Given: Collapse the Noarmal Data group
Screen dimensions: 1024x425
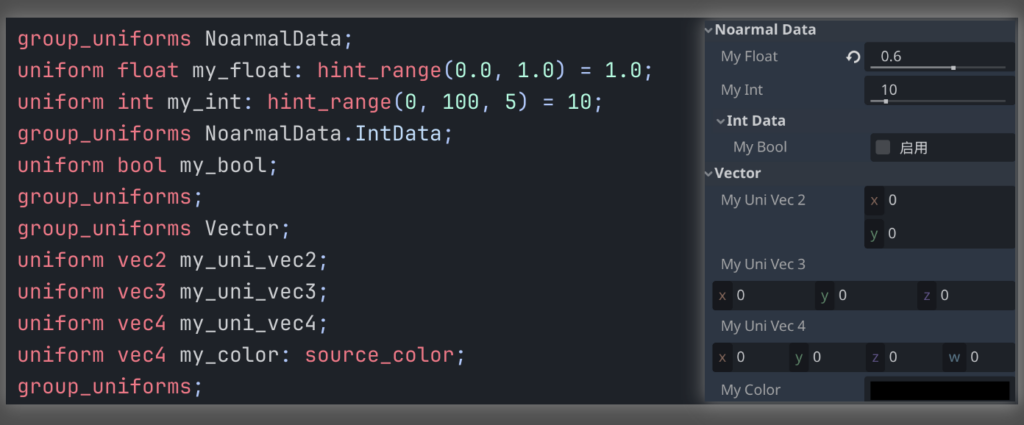Looking at the screenshot, I should tap(709, 30).
